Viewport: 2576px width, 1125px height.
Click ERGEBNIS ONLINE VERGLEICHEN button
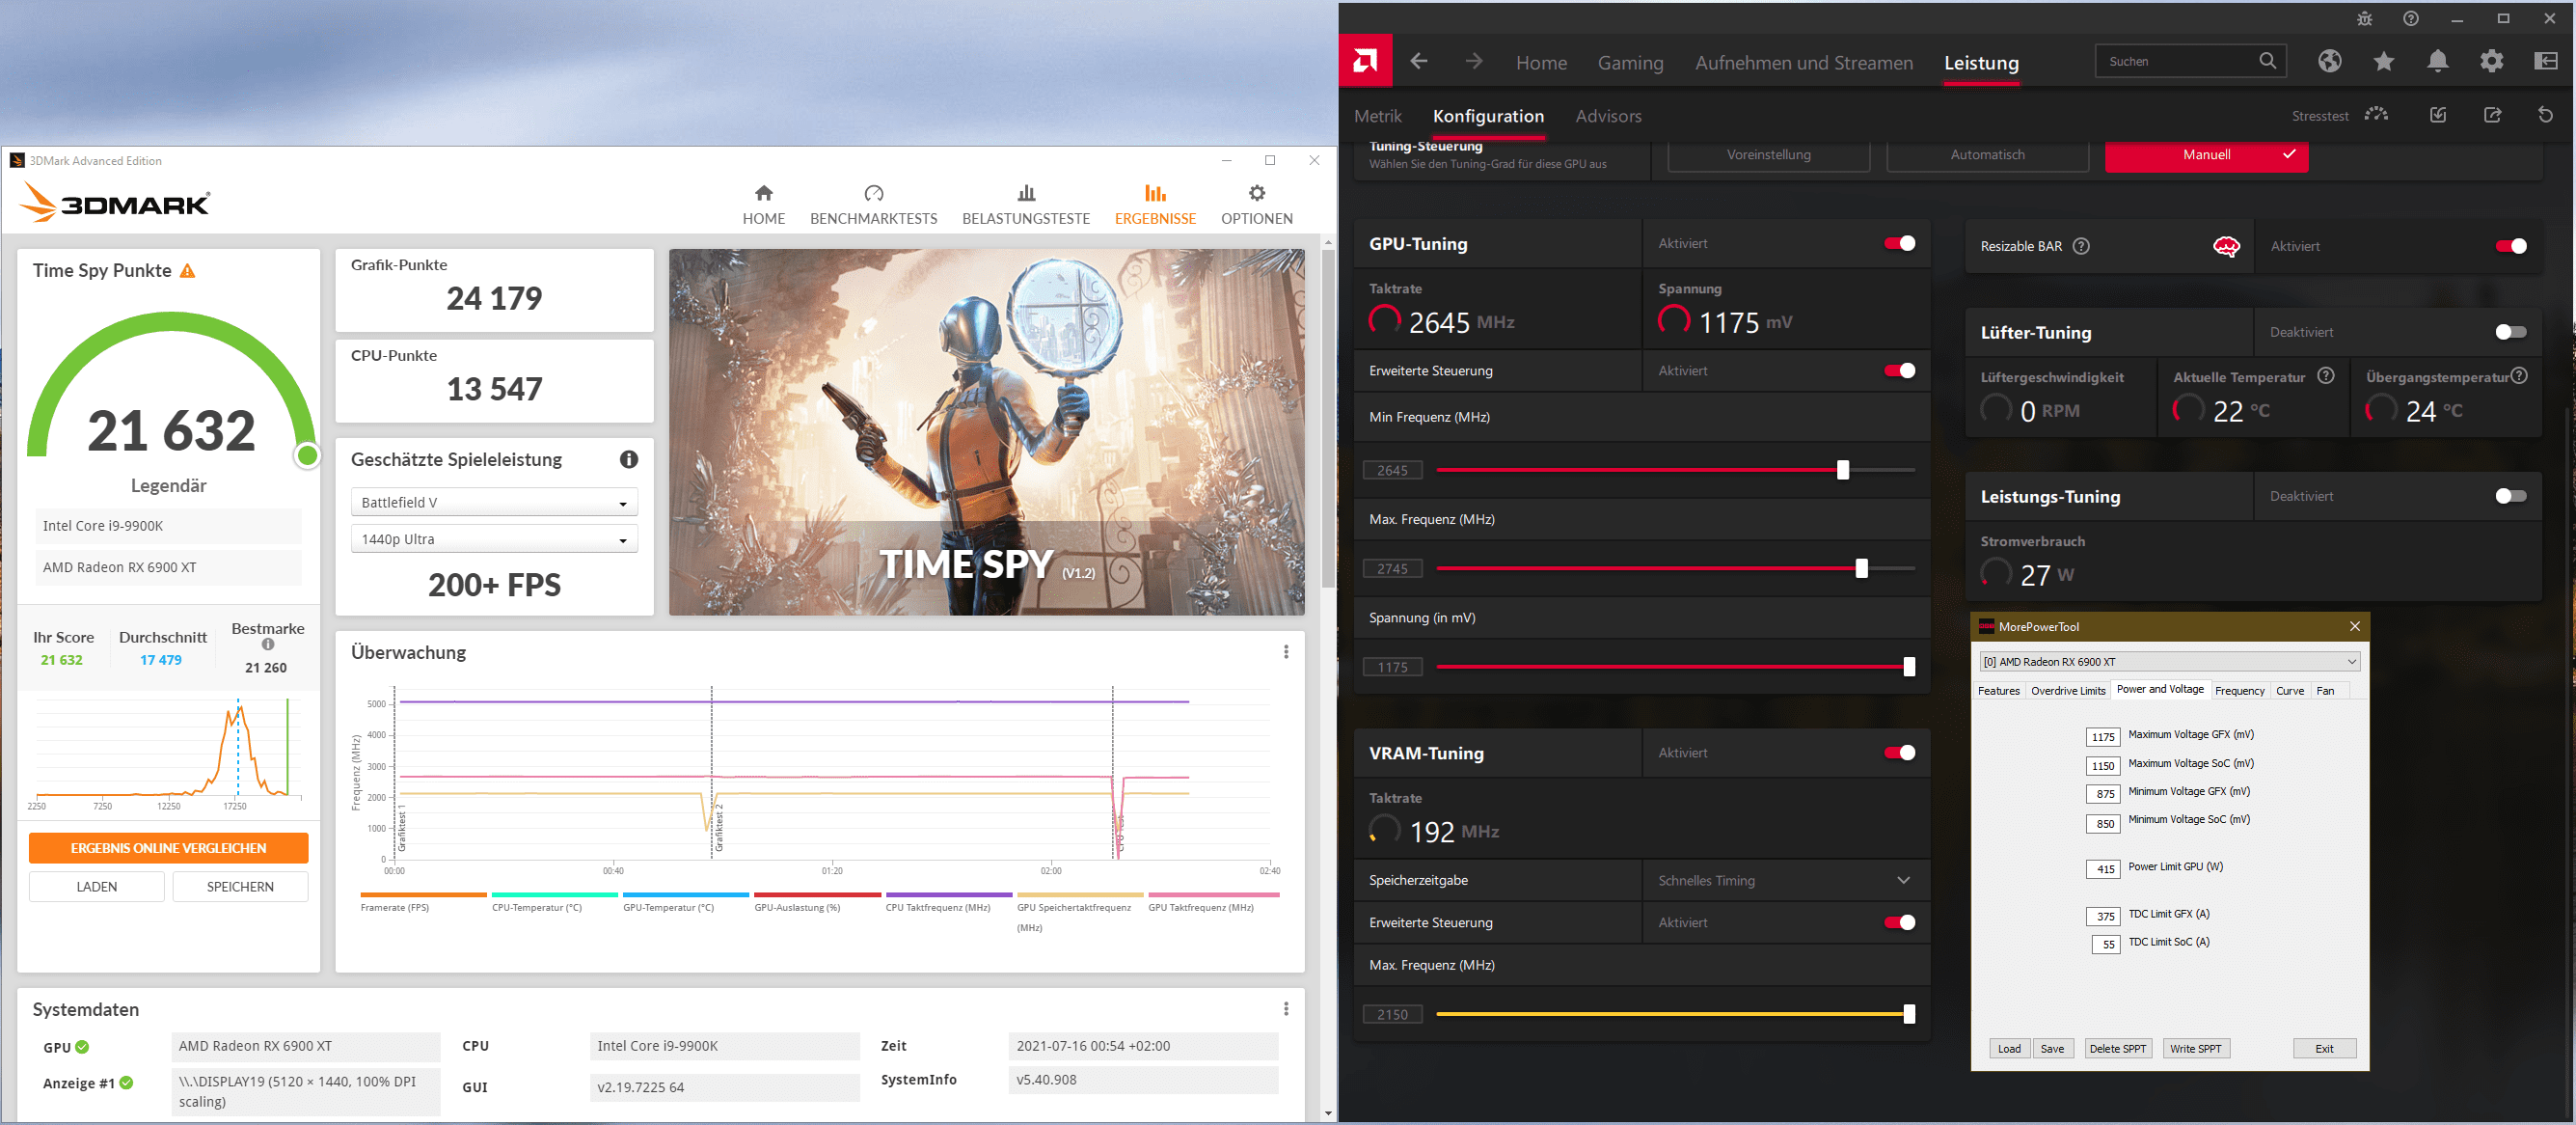[x=168, y=848]
